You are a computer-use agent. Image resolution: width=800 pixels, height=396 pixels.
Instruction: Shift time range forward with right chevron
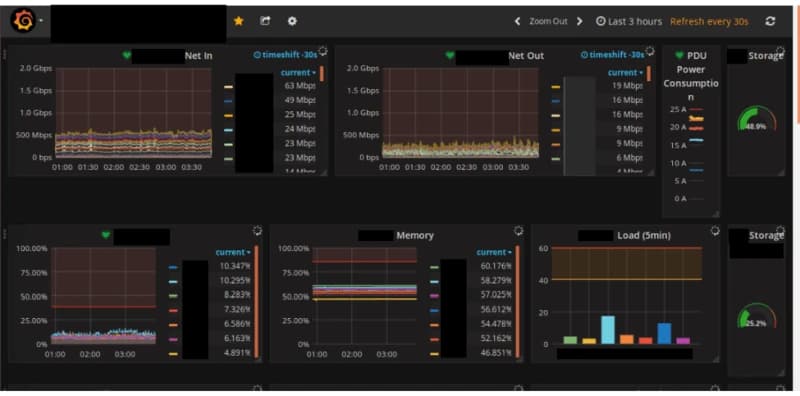click(x=580, y=21)
